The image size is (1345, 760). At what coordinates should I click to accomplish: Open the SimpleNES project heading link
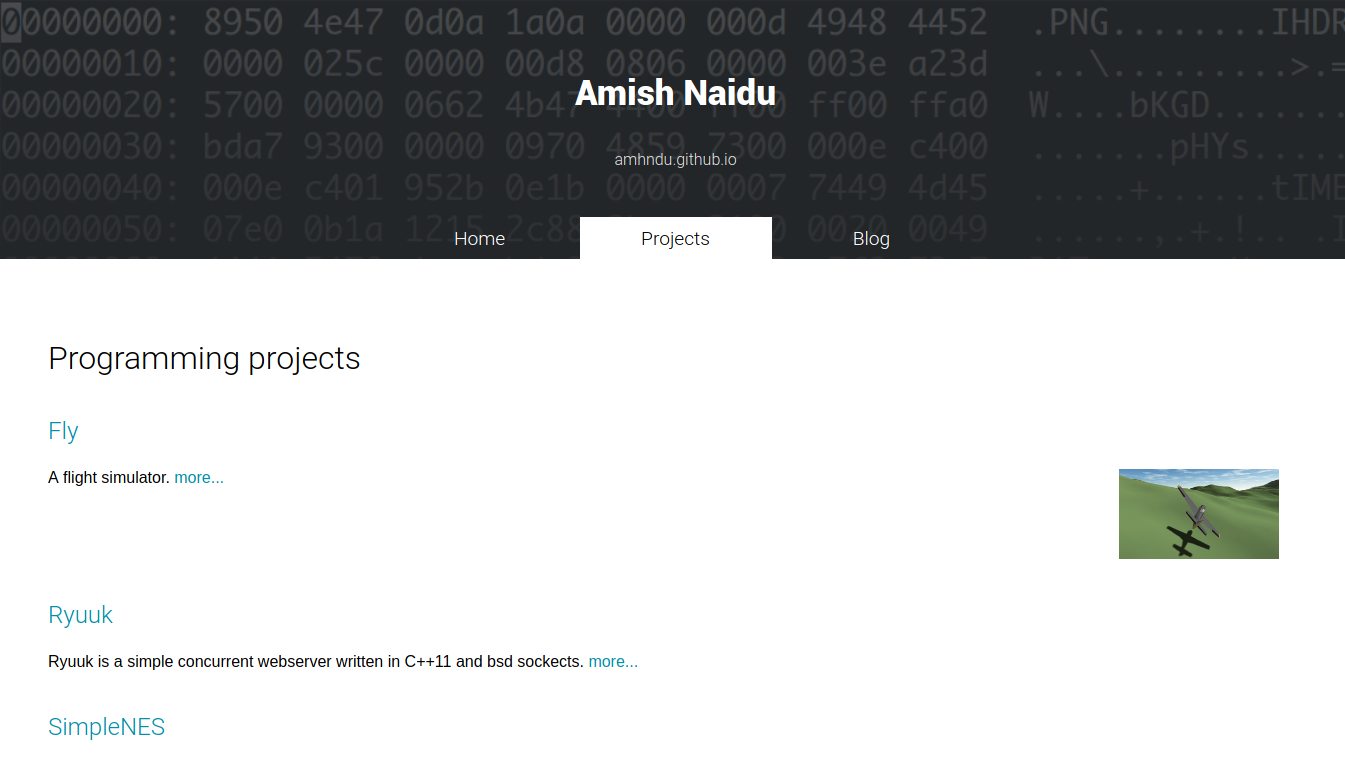coord(106,727)
